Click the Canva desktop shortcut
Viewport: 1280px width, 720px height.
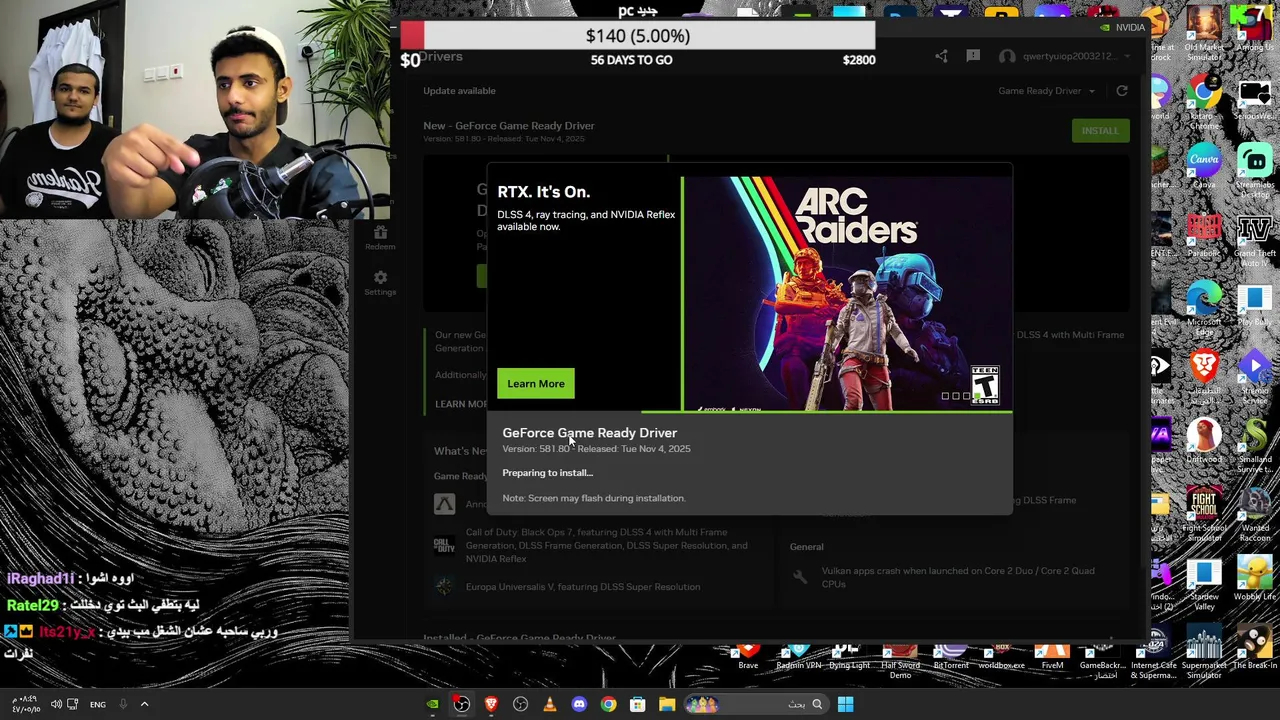pos(1204,166)
